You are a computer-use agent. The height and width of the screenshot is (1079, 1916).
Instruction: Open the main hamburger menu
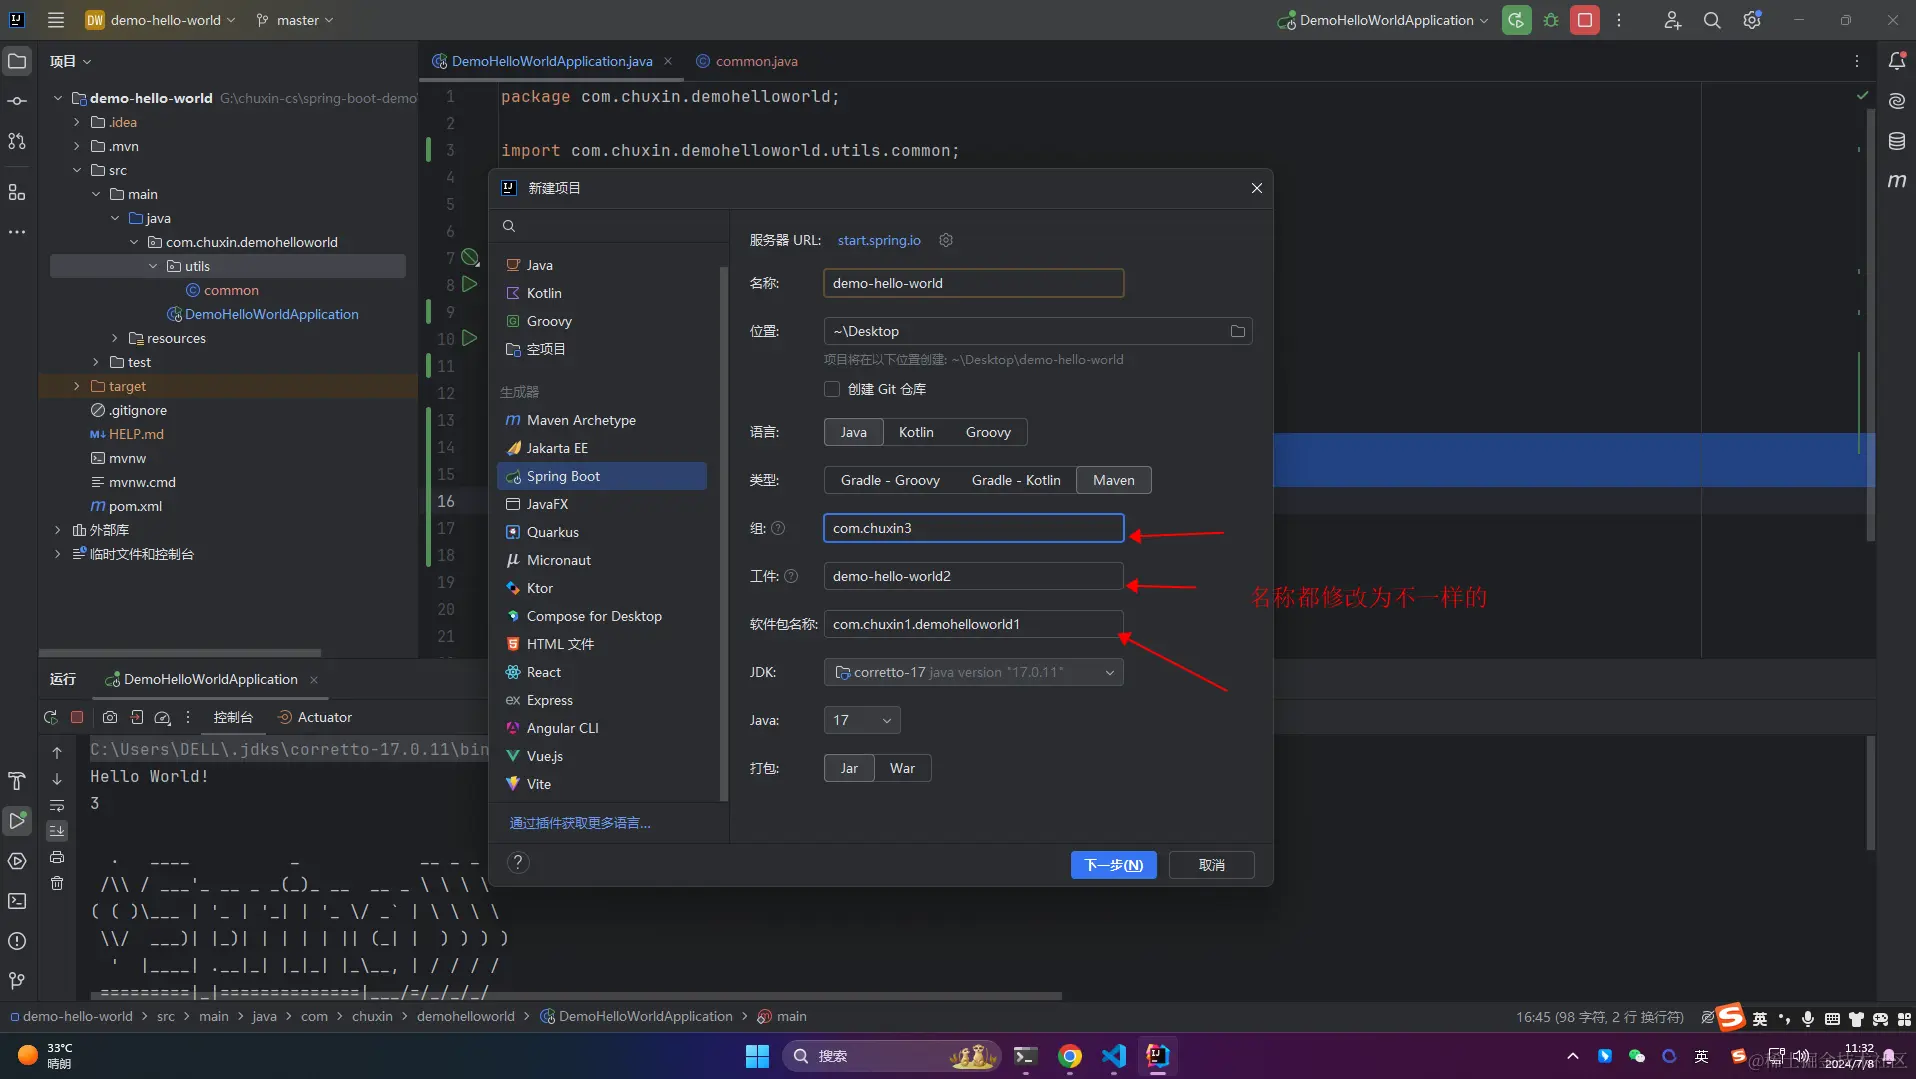click(56, 20)
